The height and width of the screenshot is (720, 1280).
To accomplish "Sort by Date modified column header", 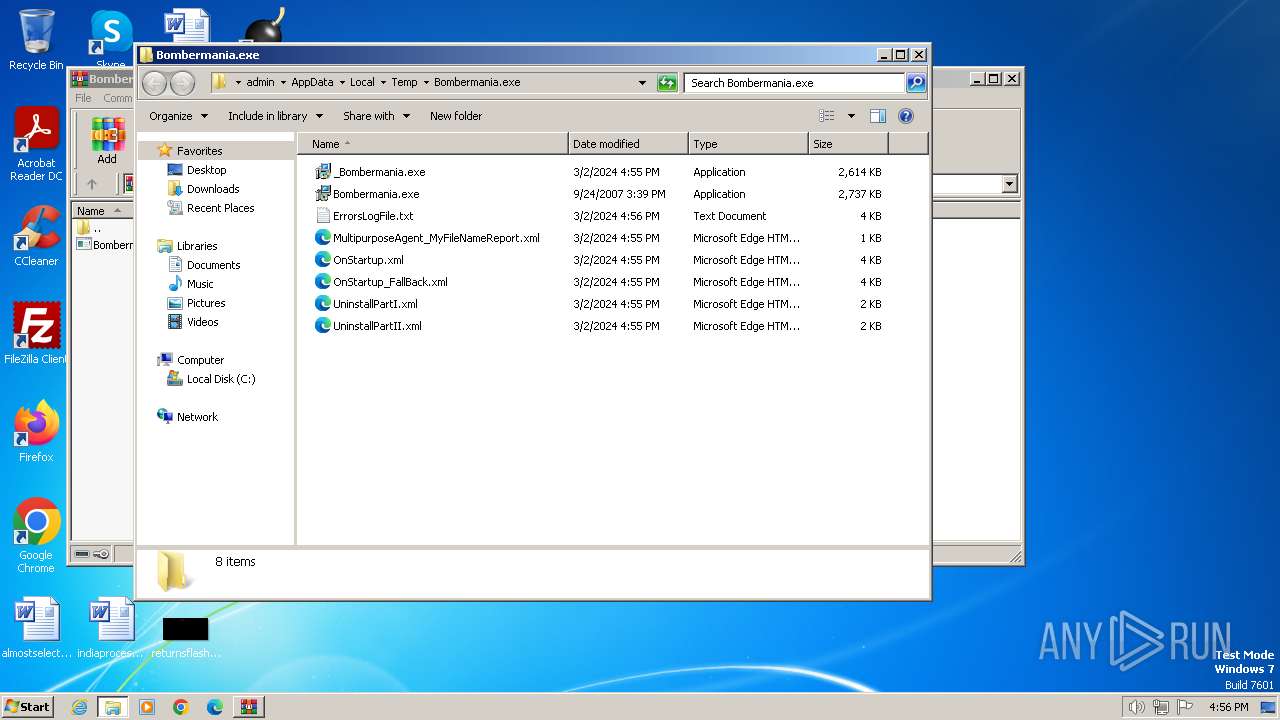I will (x=628, y=144).
